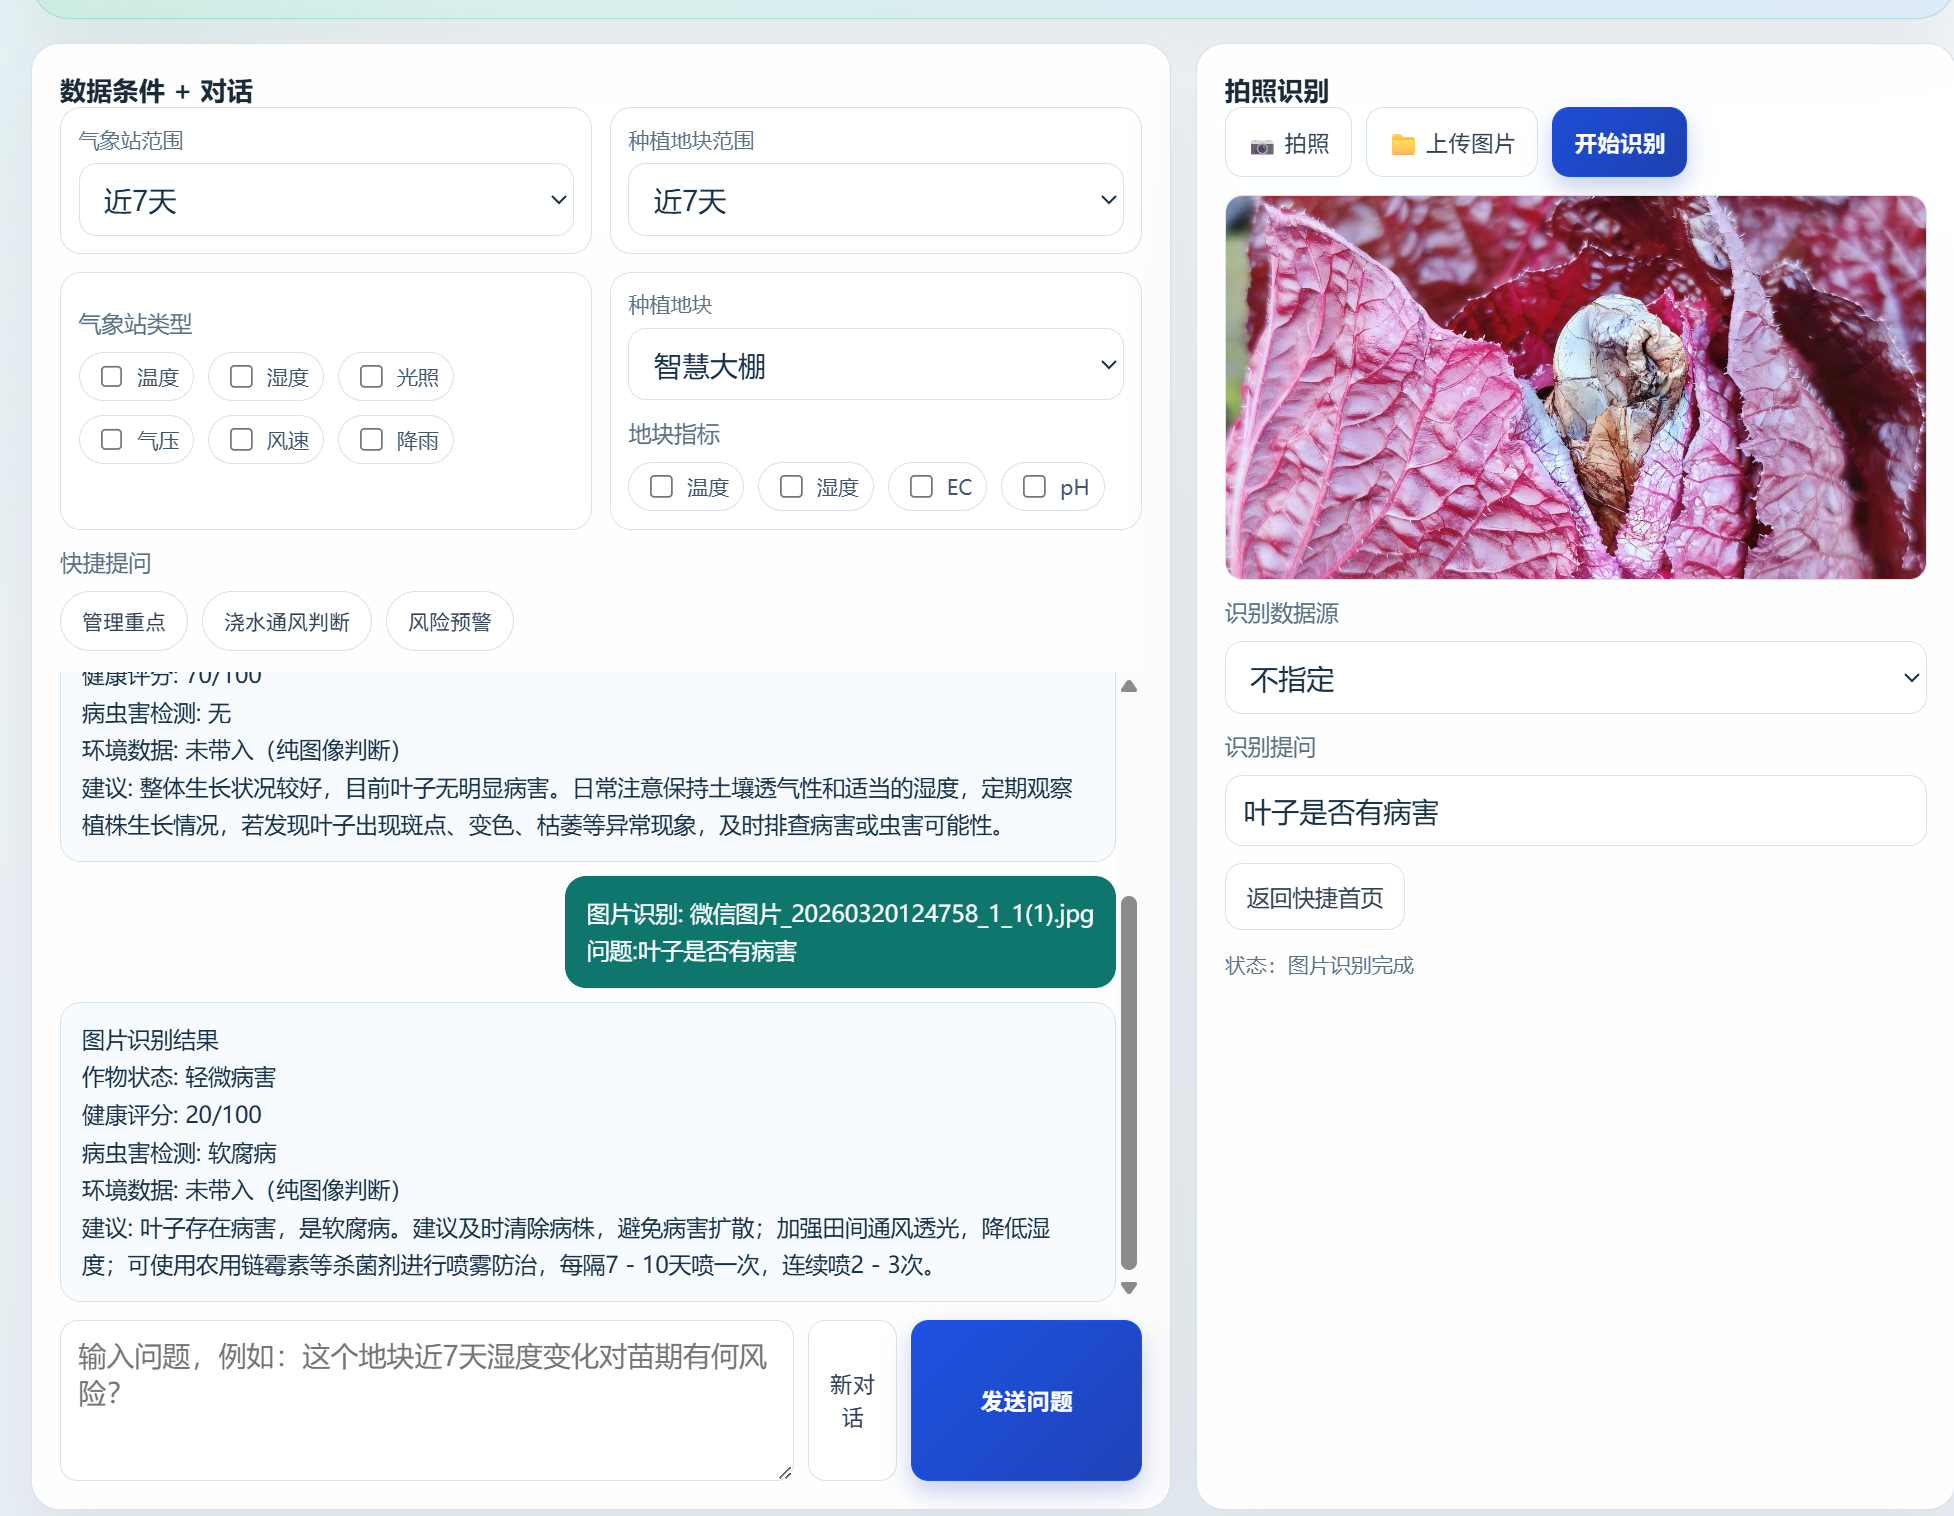Image resolution: width=1954 pixels, height=1516 pixels.
Task: Tick the pH plot indicator checkbox
Action: click(x=1034, y=487)
